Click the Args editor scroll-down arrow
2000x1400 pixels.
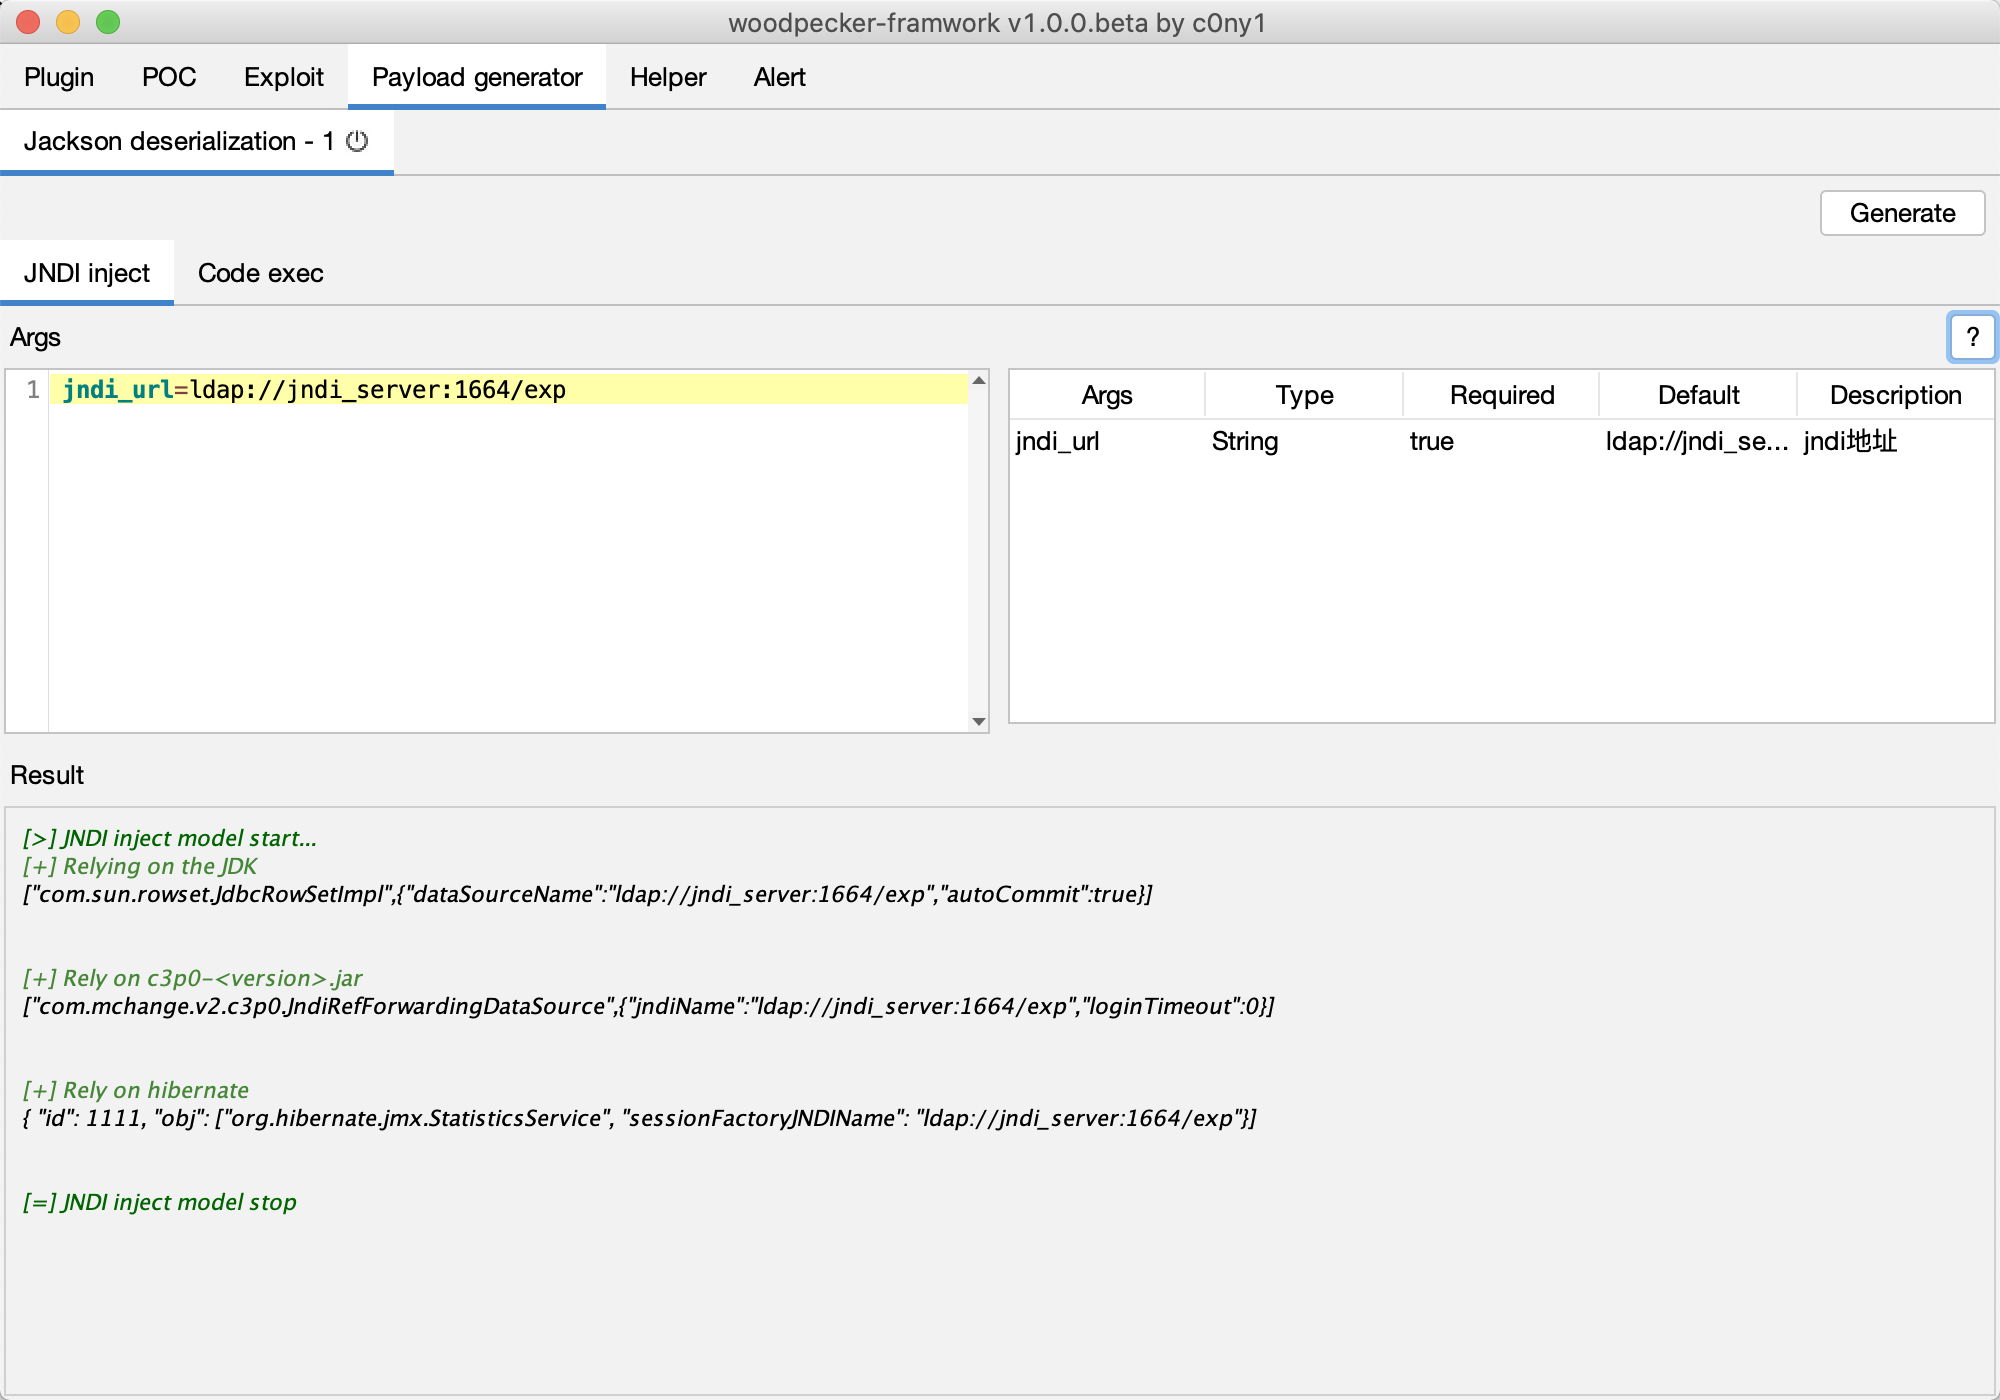(979, 721)
